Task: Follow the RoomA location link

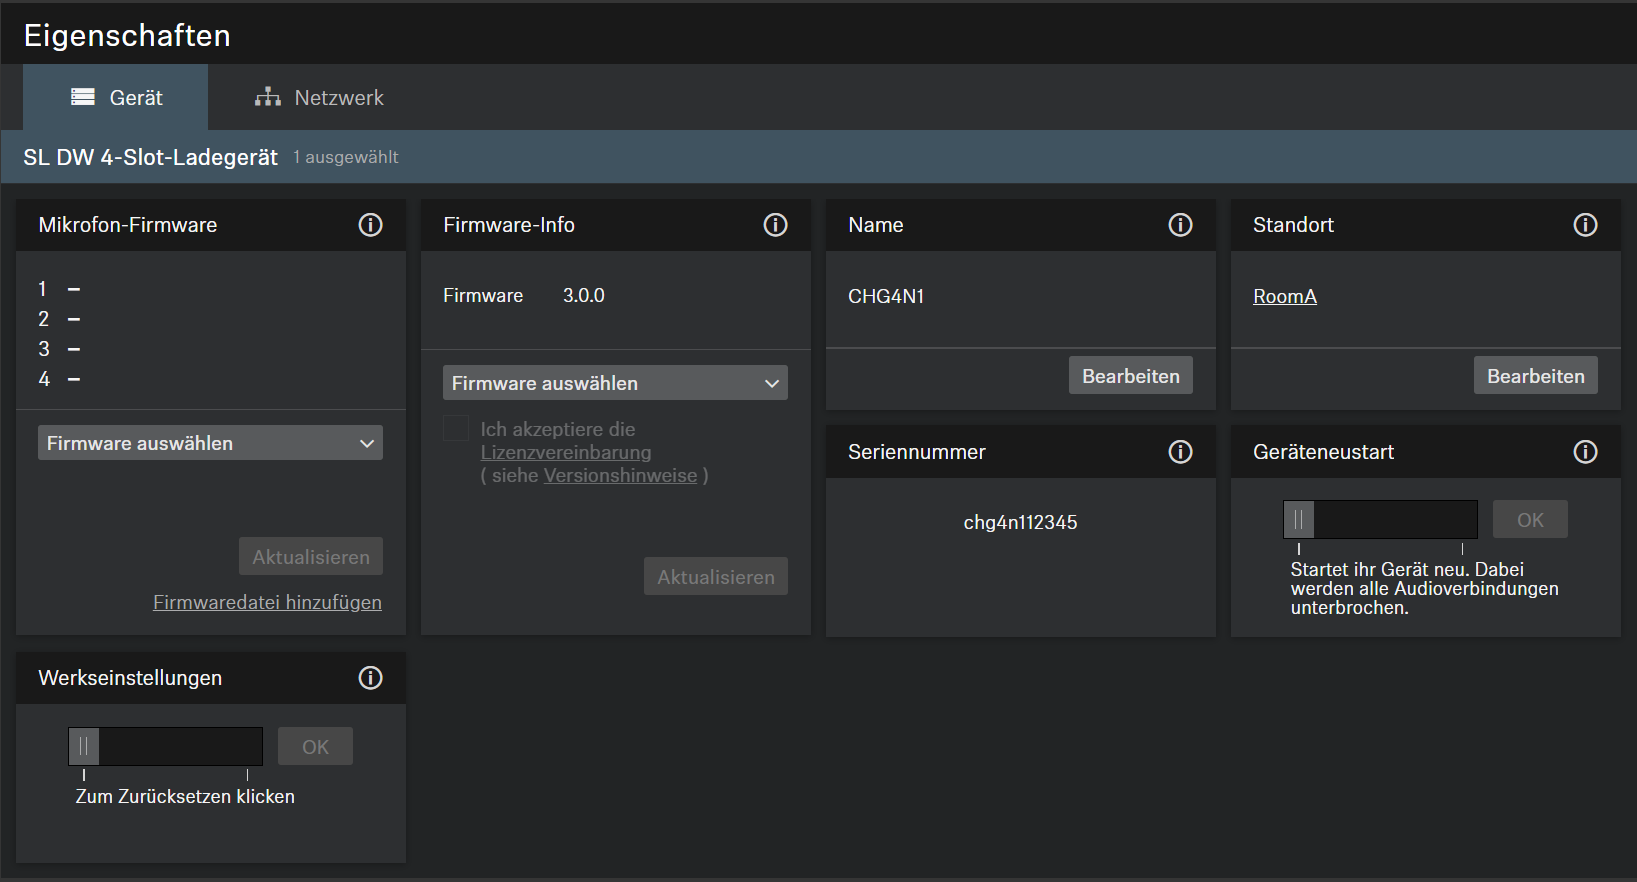Action: tap(1284, 296)
